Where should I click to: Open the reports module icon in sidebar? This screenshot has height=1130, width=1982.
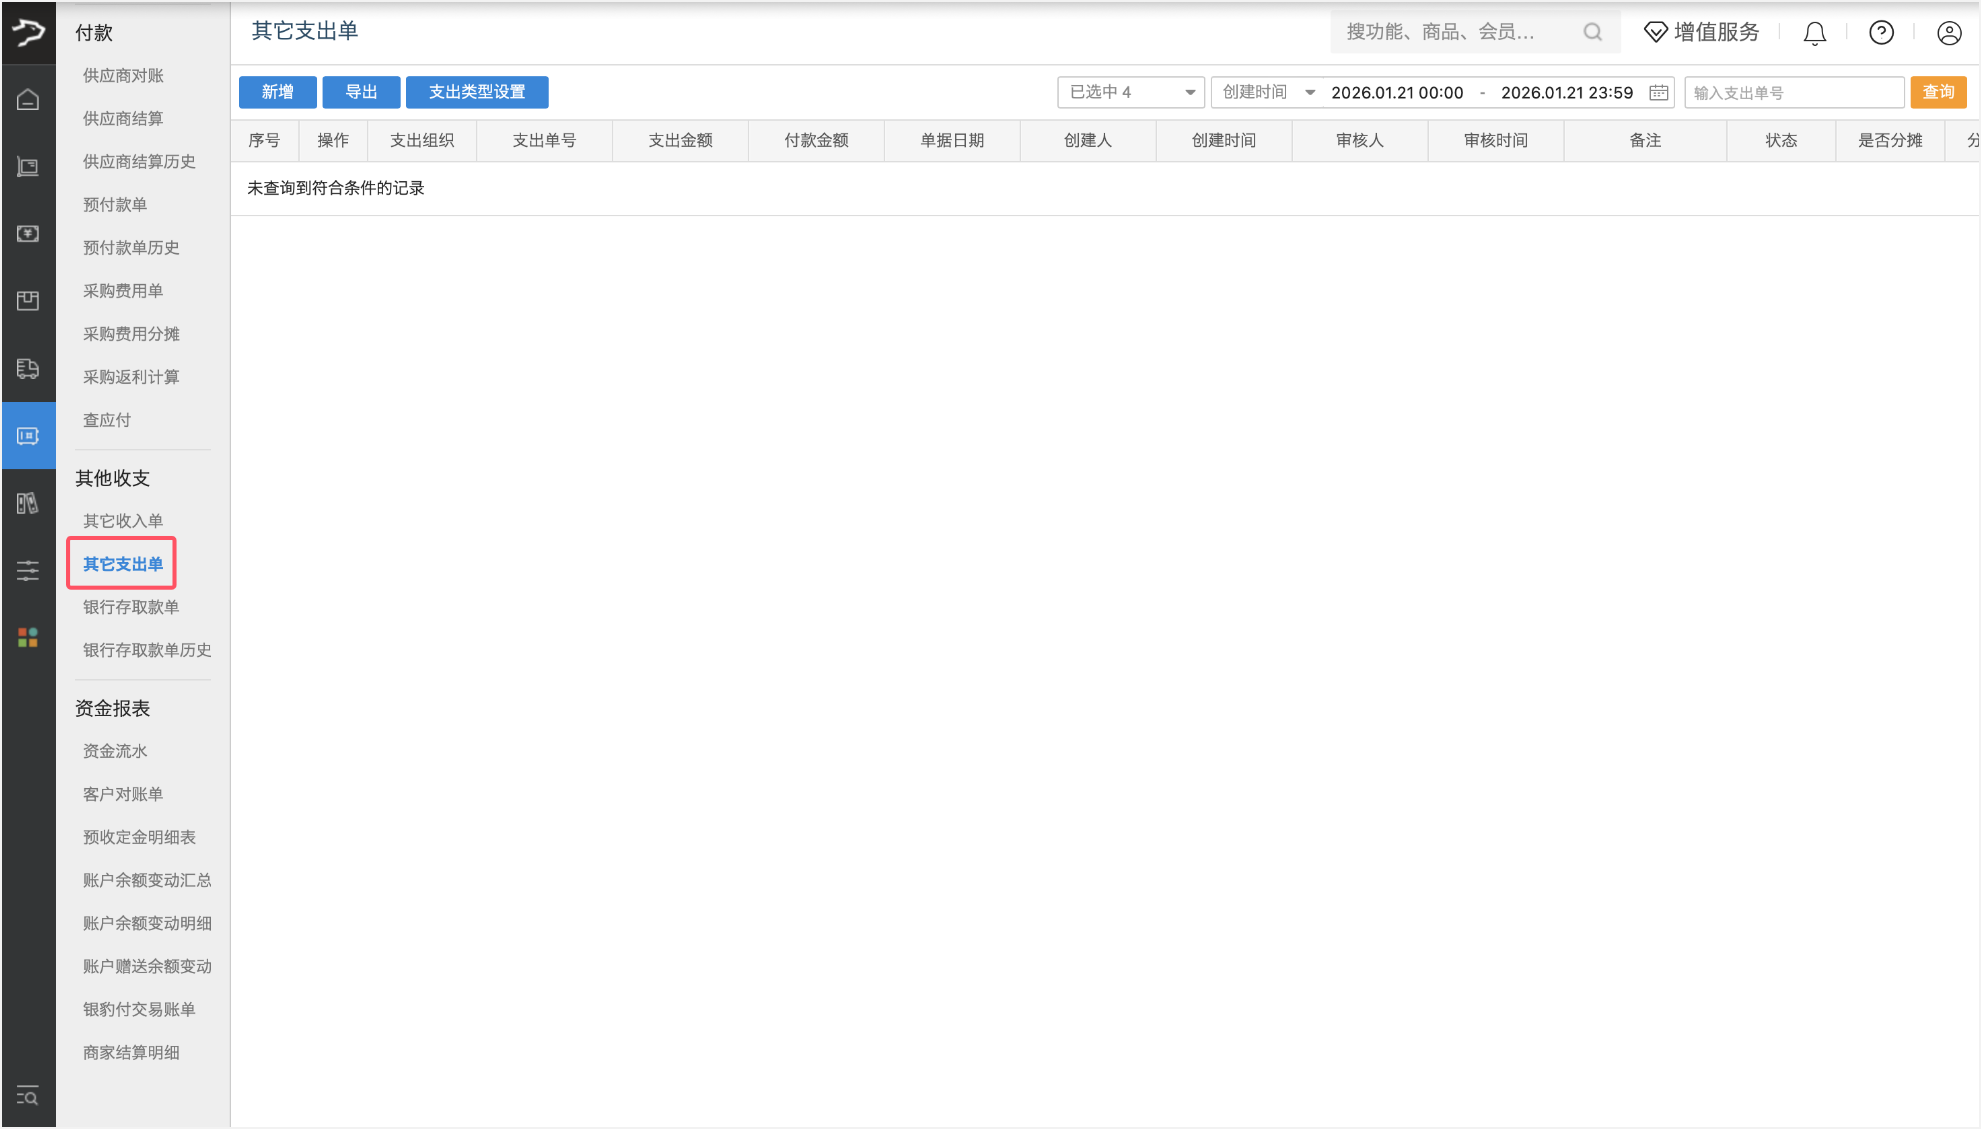coord(28,503)
